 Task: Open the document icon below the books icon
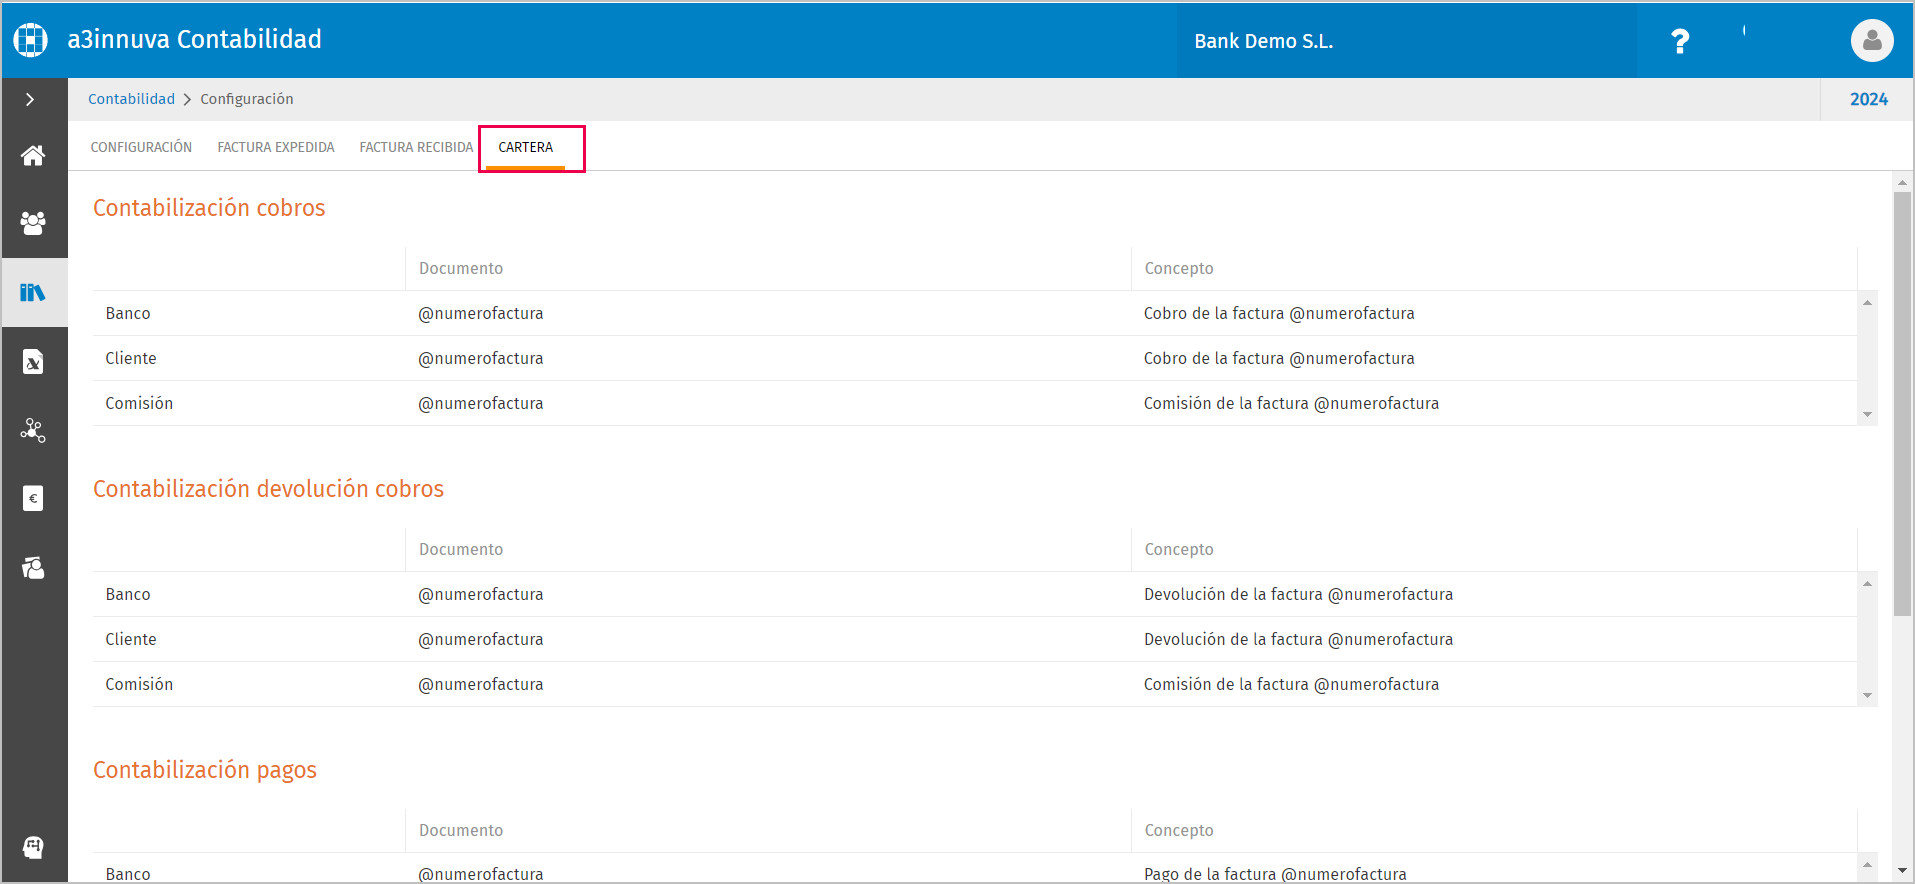tap(33, 361)
